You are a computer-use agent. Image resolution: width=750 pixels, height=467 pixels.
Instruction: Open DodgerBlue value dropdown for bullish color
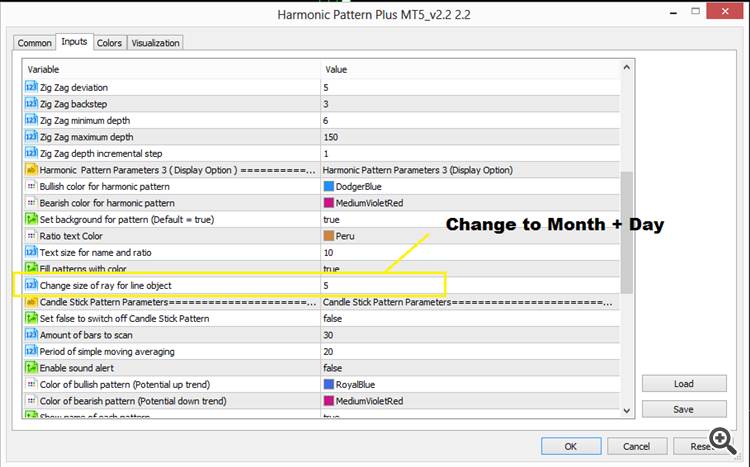click(470, 187)
